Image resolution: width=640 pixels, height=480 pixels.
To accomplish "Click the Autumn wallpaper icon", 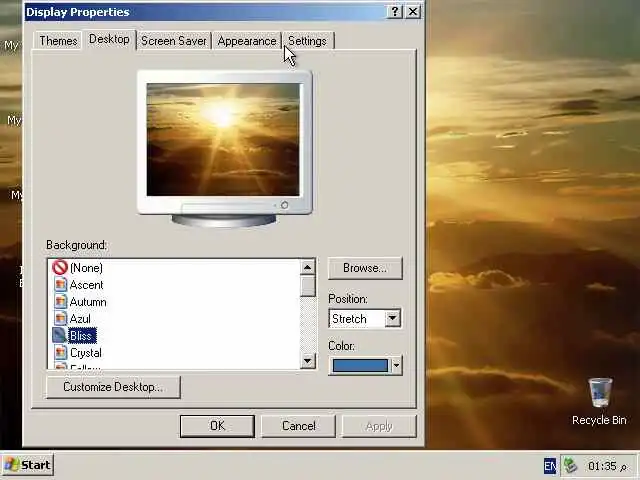I will tap(60, 302).
